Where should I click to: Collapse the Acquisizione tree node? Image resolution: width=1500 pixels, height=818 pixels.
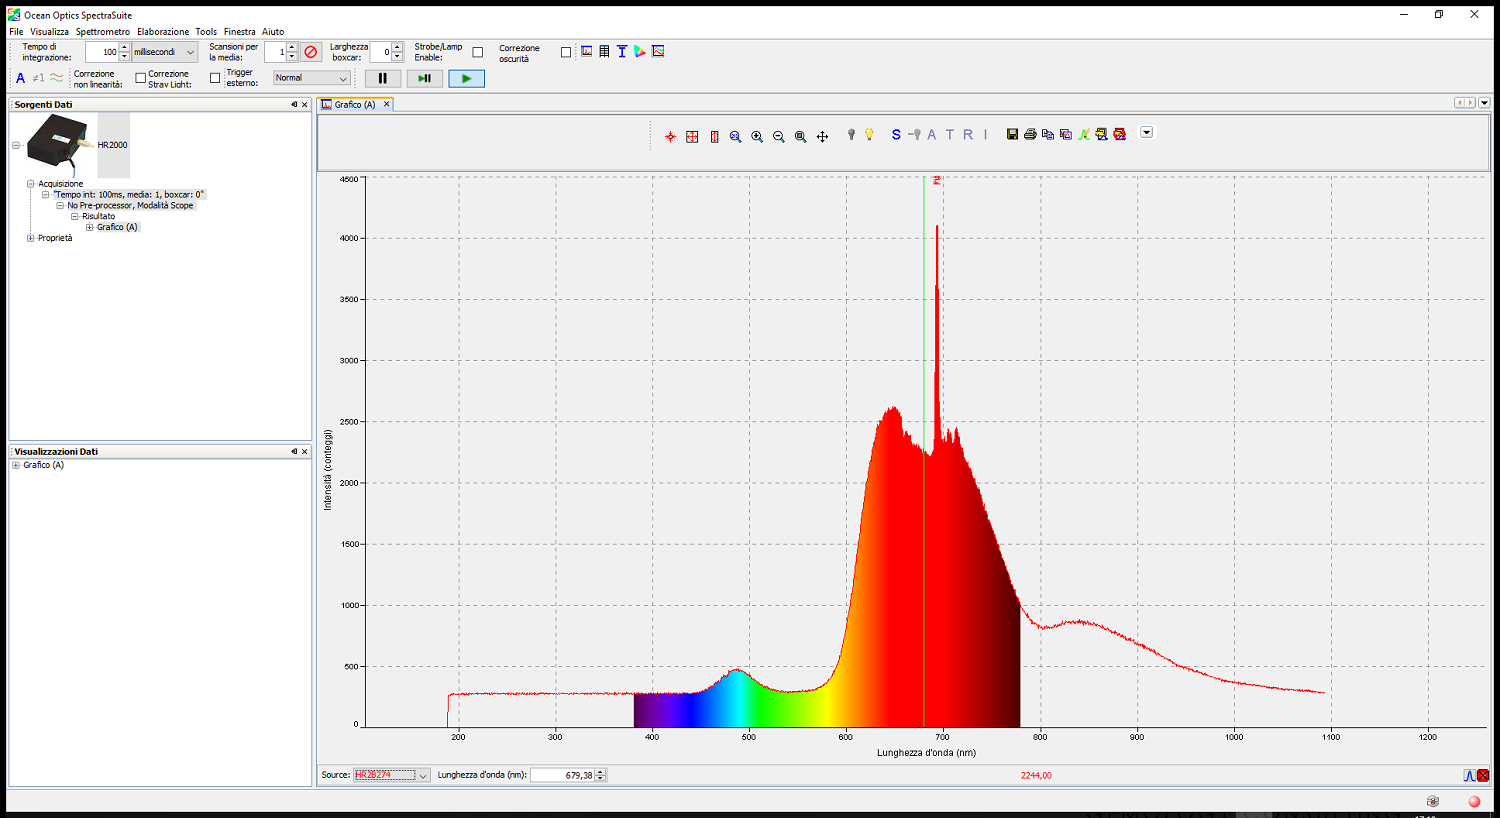[x=31, y=184]
